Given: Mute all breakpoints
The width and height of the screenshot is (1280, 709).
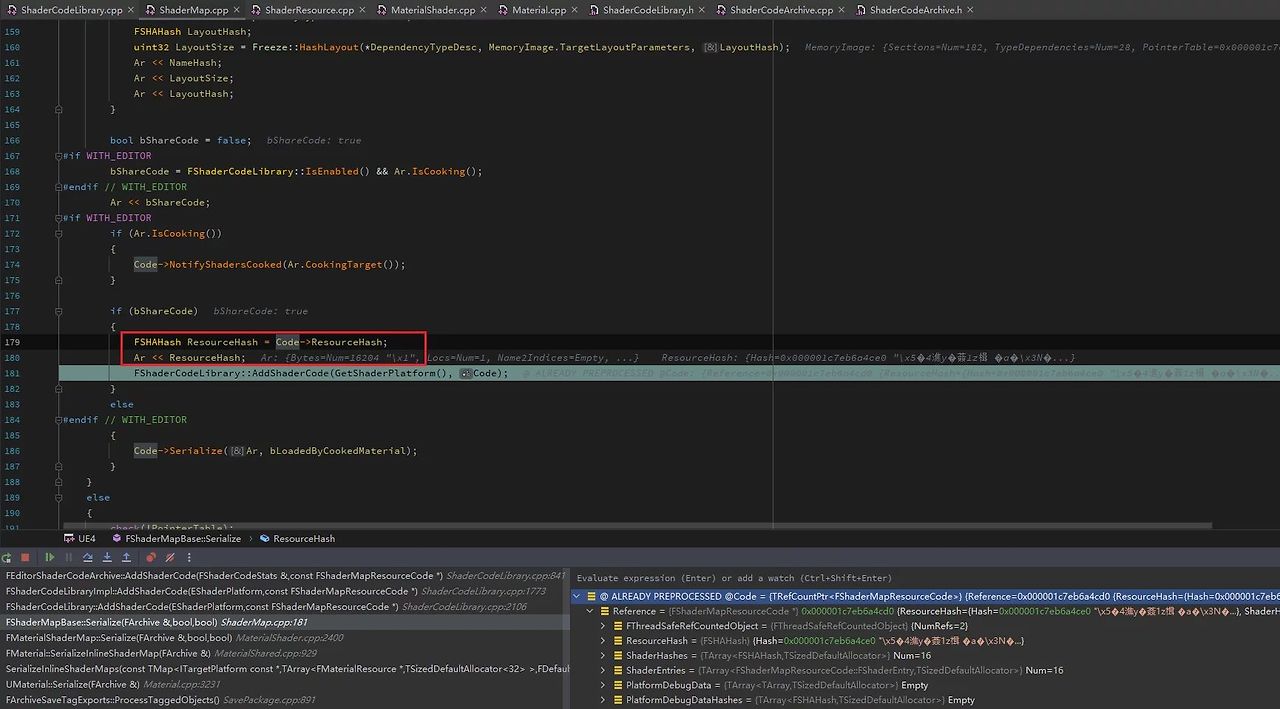Looking at the screenshot, I should (170, 557).
